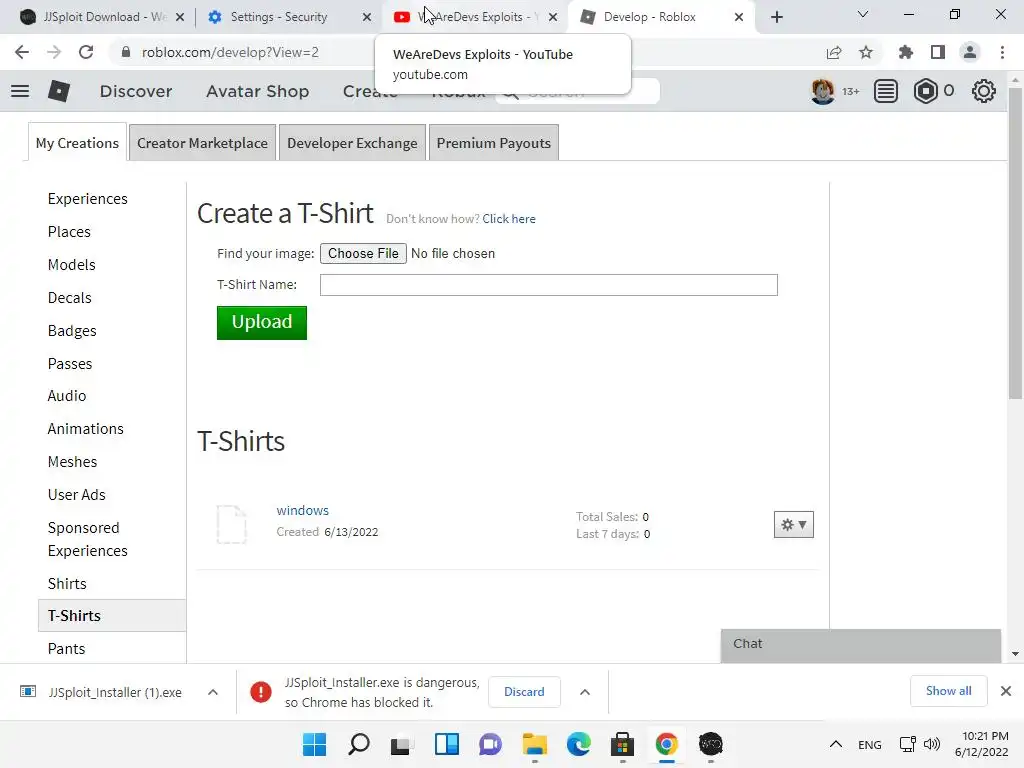Click the windows T-shirt thumbnail
Screen dimensions: 1024x768
(x=231, y=524)
